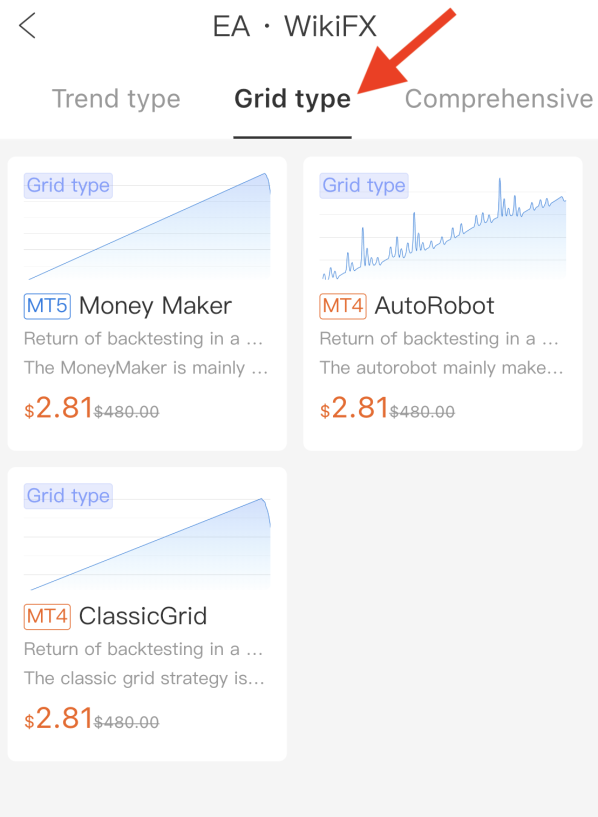Screen dimensions: 598x817
Task: Select the Grid type tab
Action: [x=292, y=99]
